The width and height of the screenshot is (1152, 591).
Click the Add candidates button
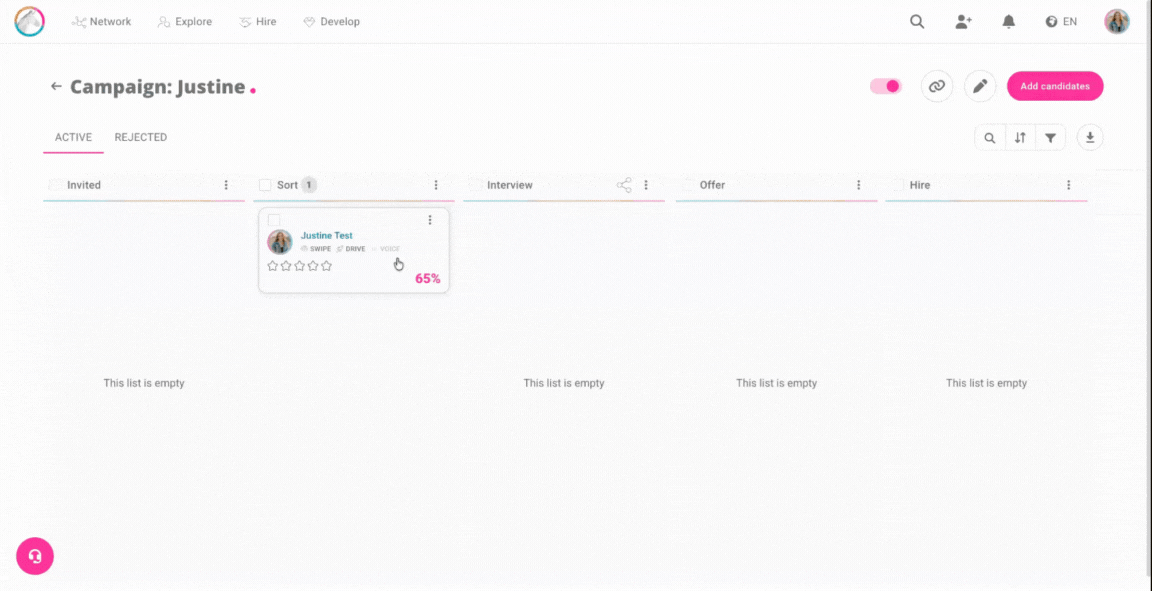tap(1055, 87)
